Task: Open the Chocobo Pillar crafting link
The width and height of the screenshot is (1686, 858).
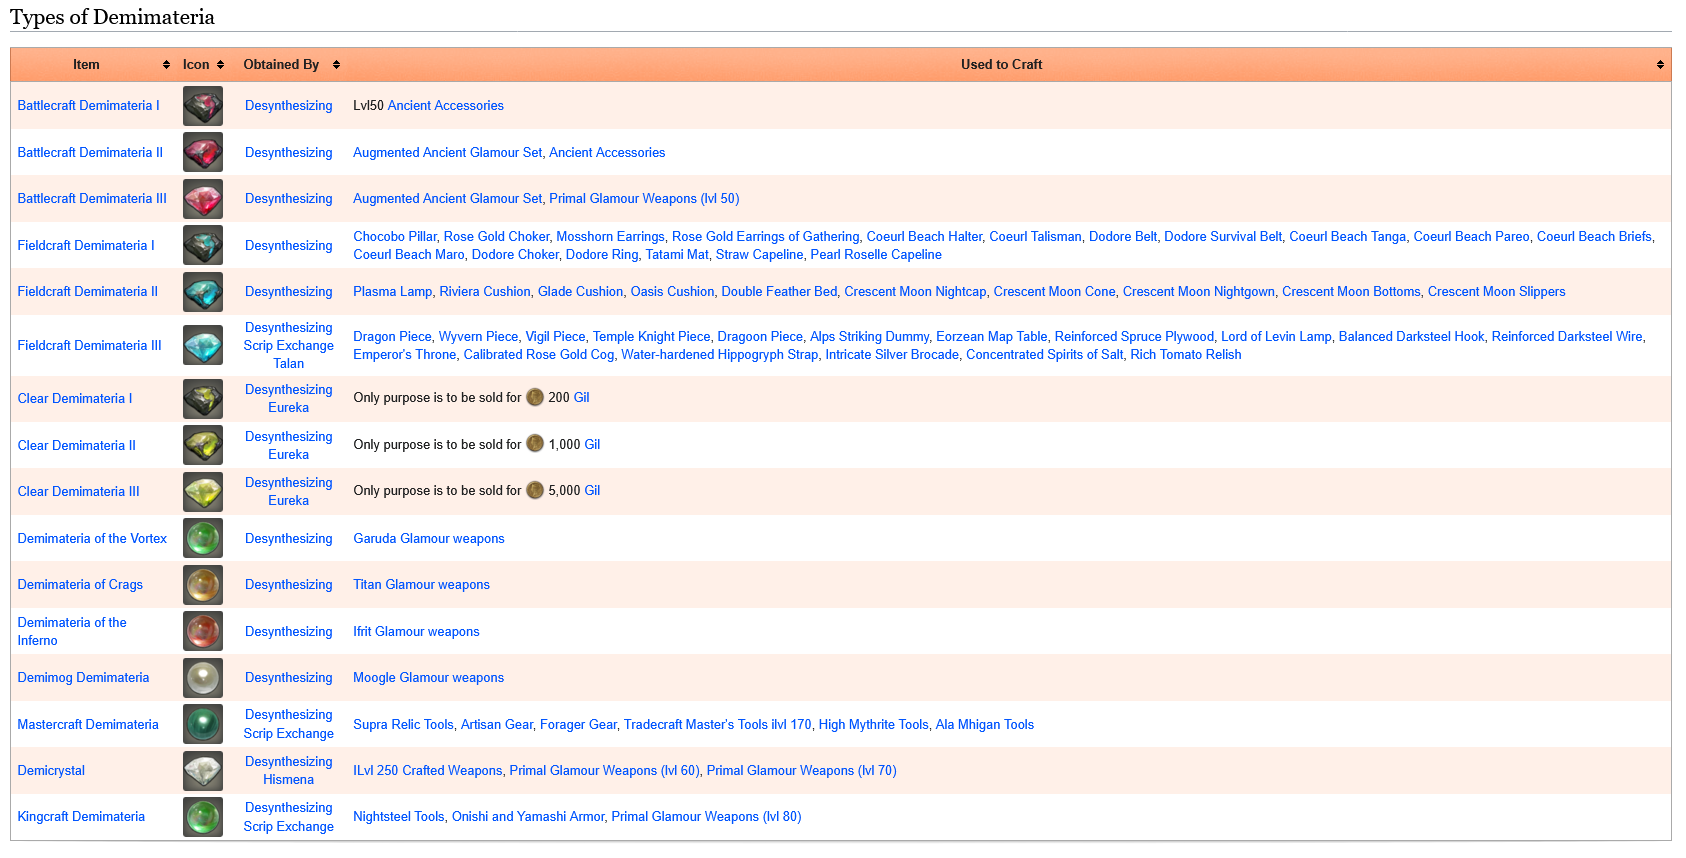Action: (395, 237)
